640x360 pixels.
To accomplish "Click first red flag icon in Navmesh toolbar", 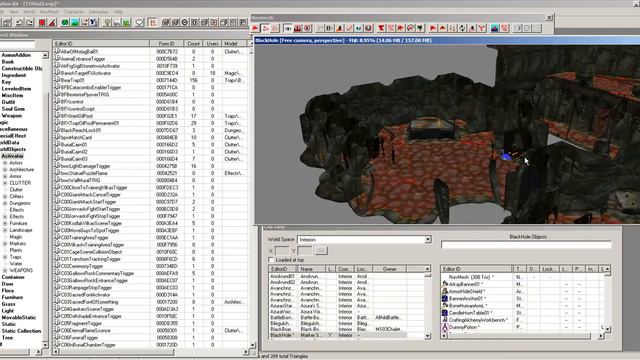I will [x=255, y=28].
